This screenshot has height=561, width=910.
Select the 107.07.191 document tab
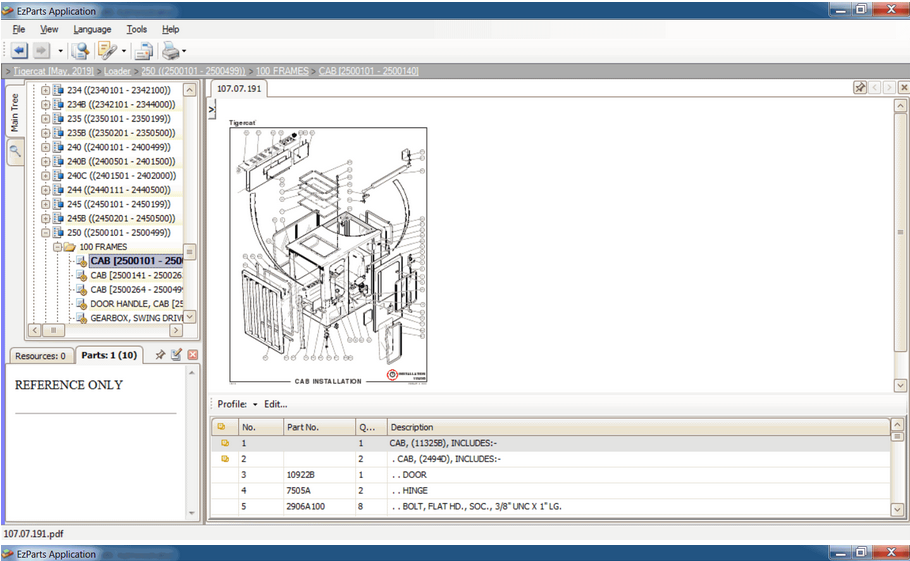point(239,89)
